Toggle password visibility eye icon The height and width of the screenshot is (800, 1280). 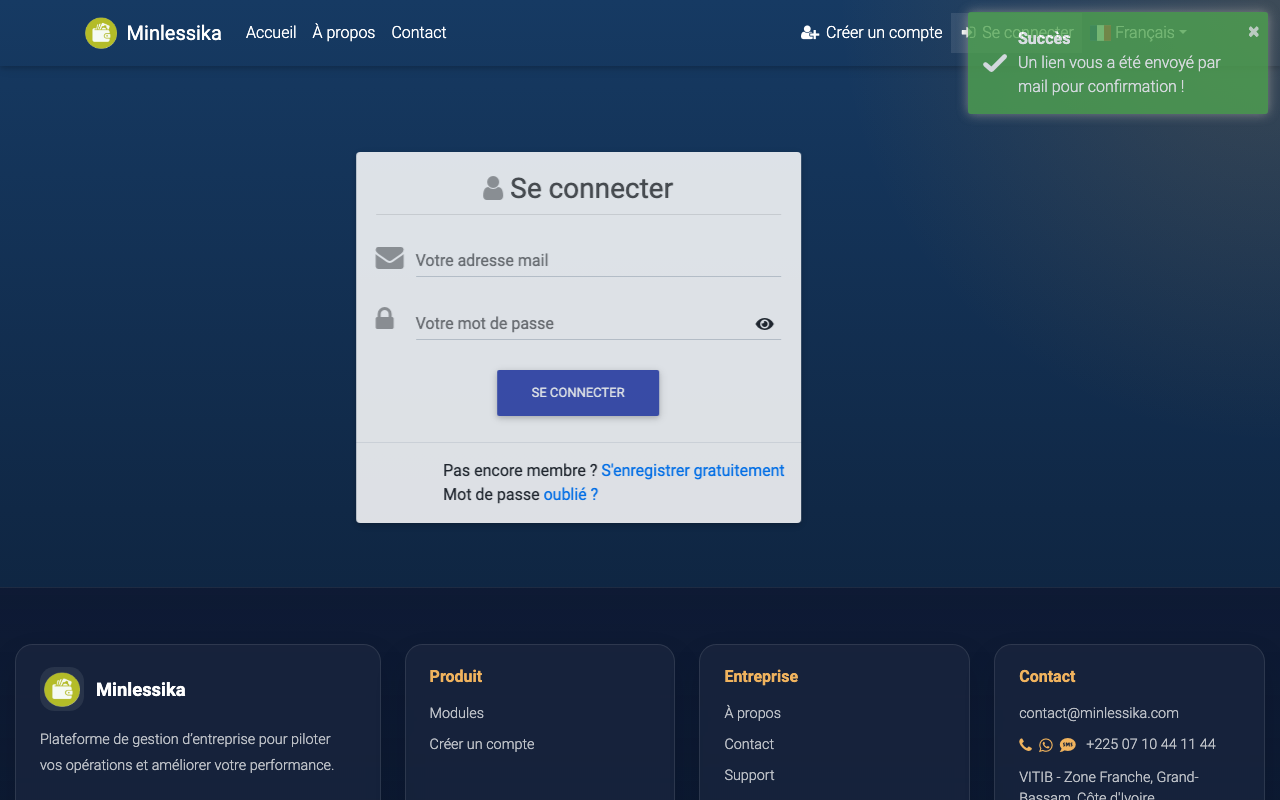pyautogui.click(x=765, y=324)
